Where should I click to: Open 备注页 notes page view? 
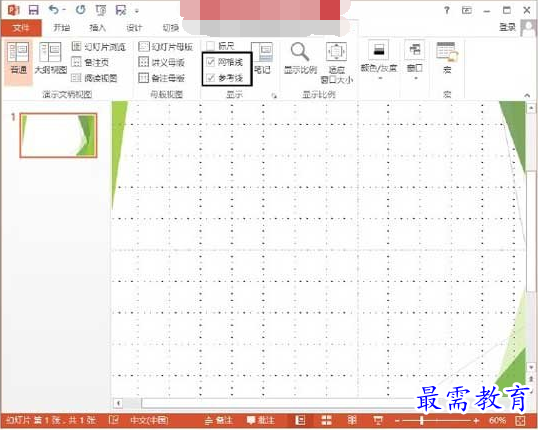tap(90, 62)
